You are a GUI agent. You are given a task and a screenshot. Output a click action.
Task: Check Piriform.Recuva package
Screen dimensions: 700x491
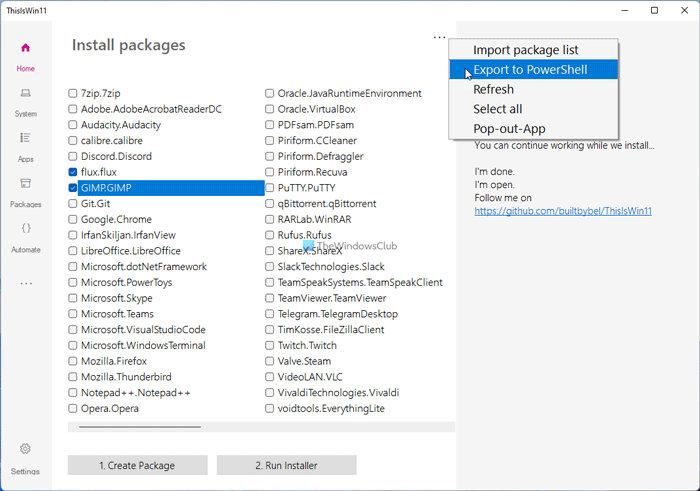tap(269, 172)
